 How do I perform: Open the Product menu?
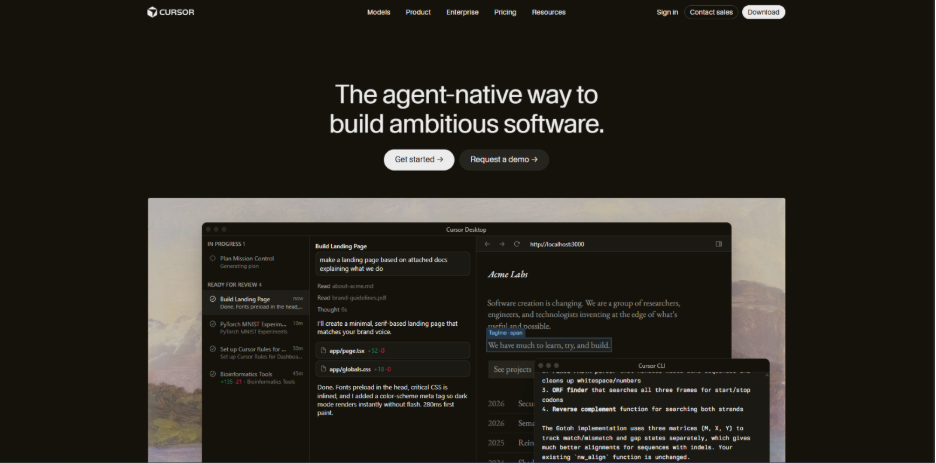coord(418,12)
